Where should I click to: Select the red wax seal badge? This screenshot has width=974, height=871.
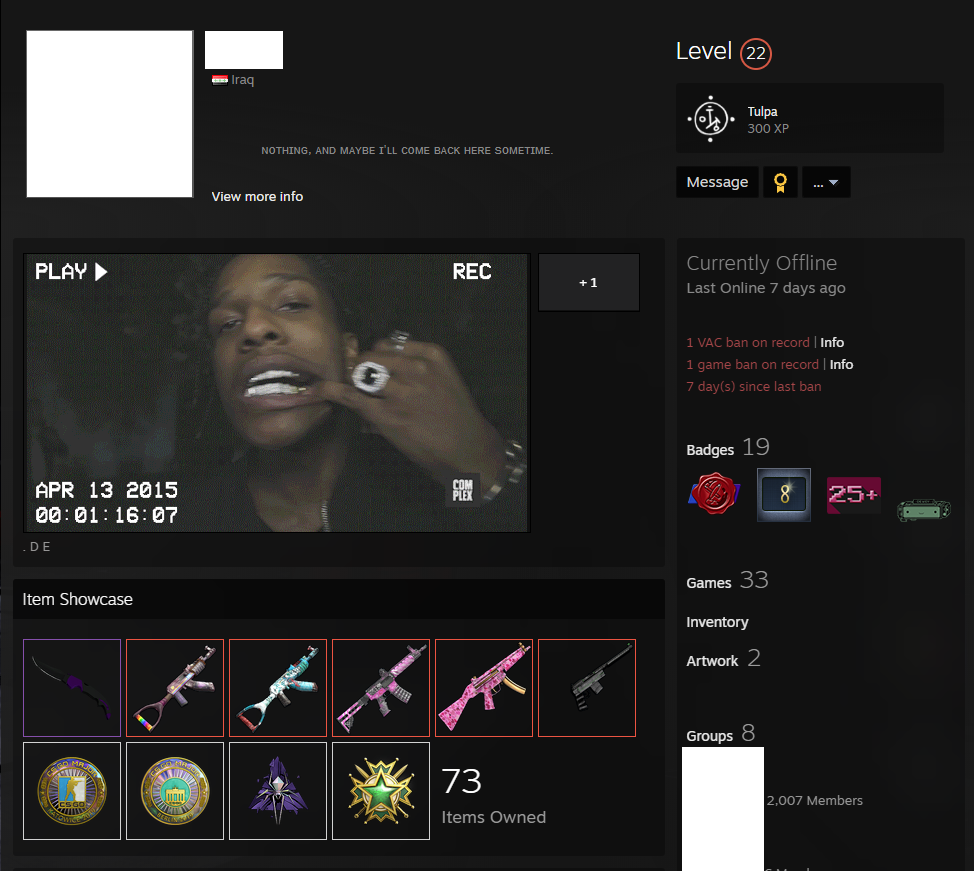[x=715, y=494]
